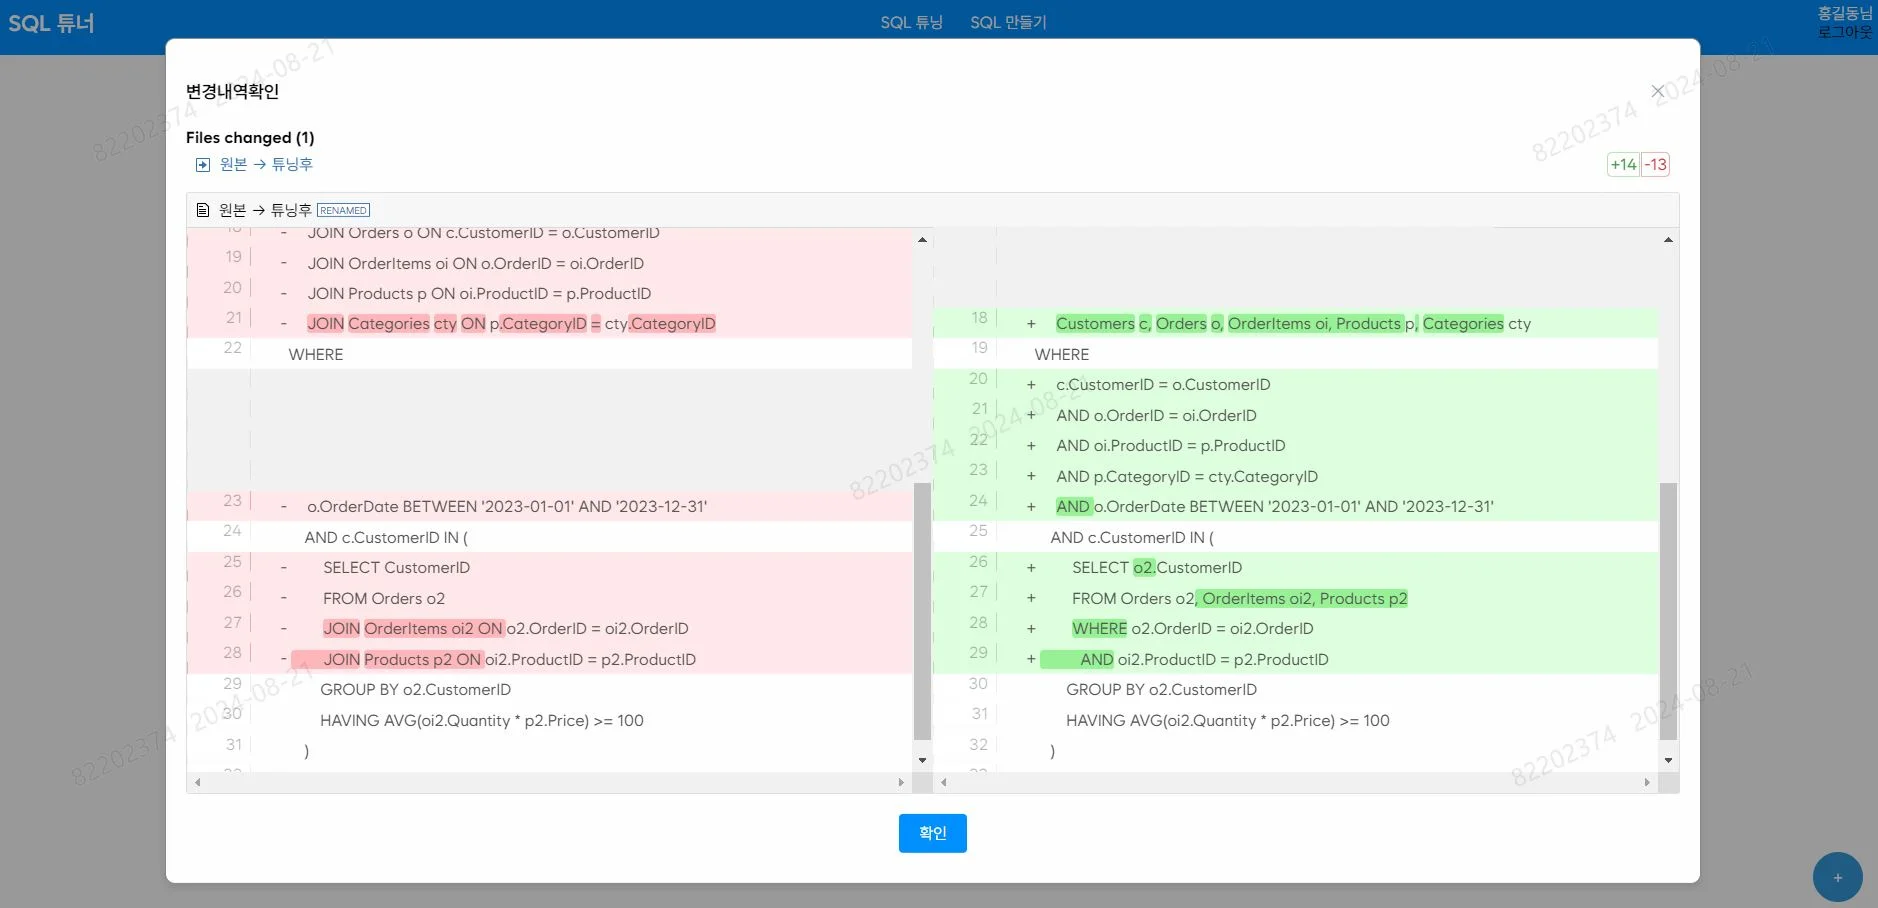Click the document icon in the diff file header
This screenshot has height=908, width=1878.
click(x=203, y=210)
